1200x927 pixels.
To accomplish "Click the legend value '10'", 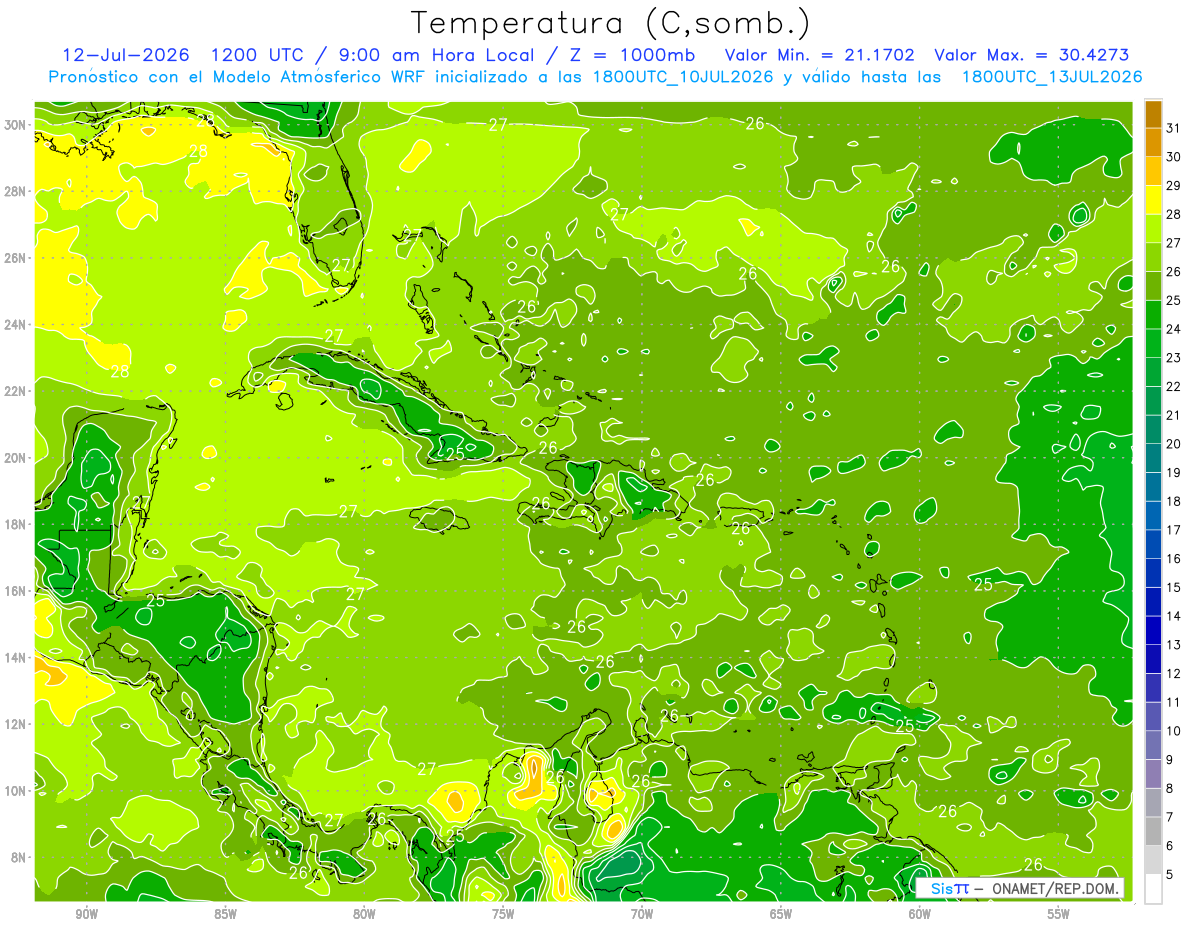I will click(1174, 731).
